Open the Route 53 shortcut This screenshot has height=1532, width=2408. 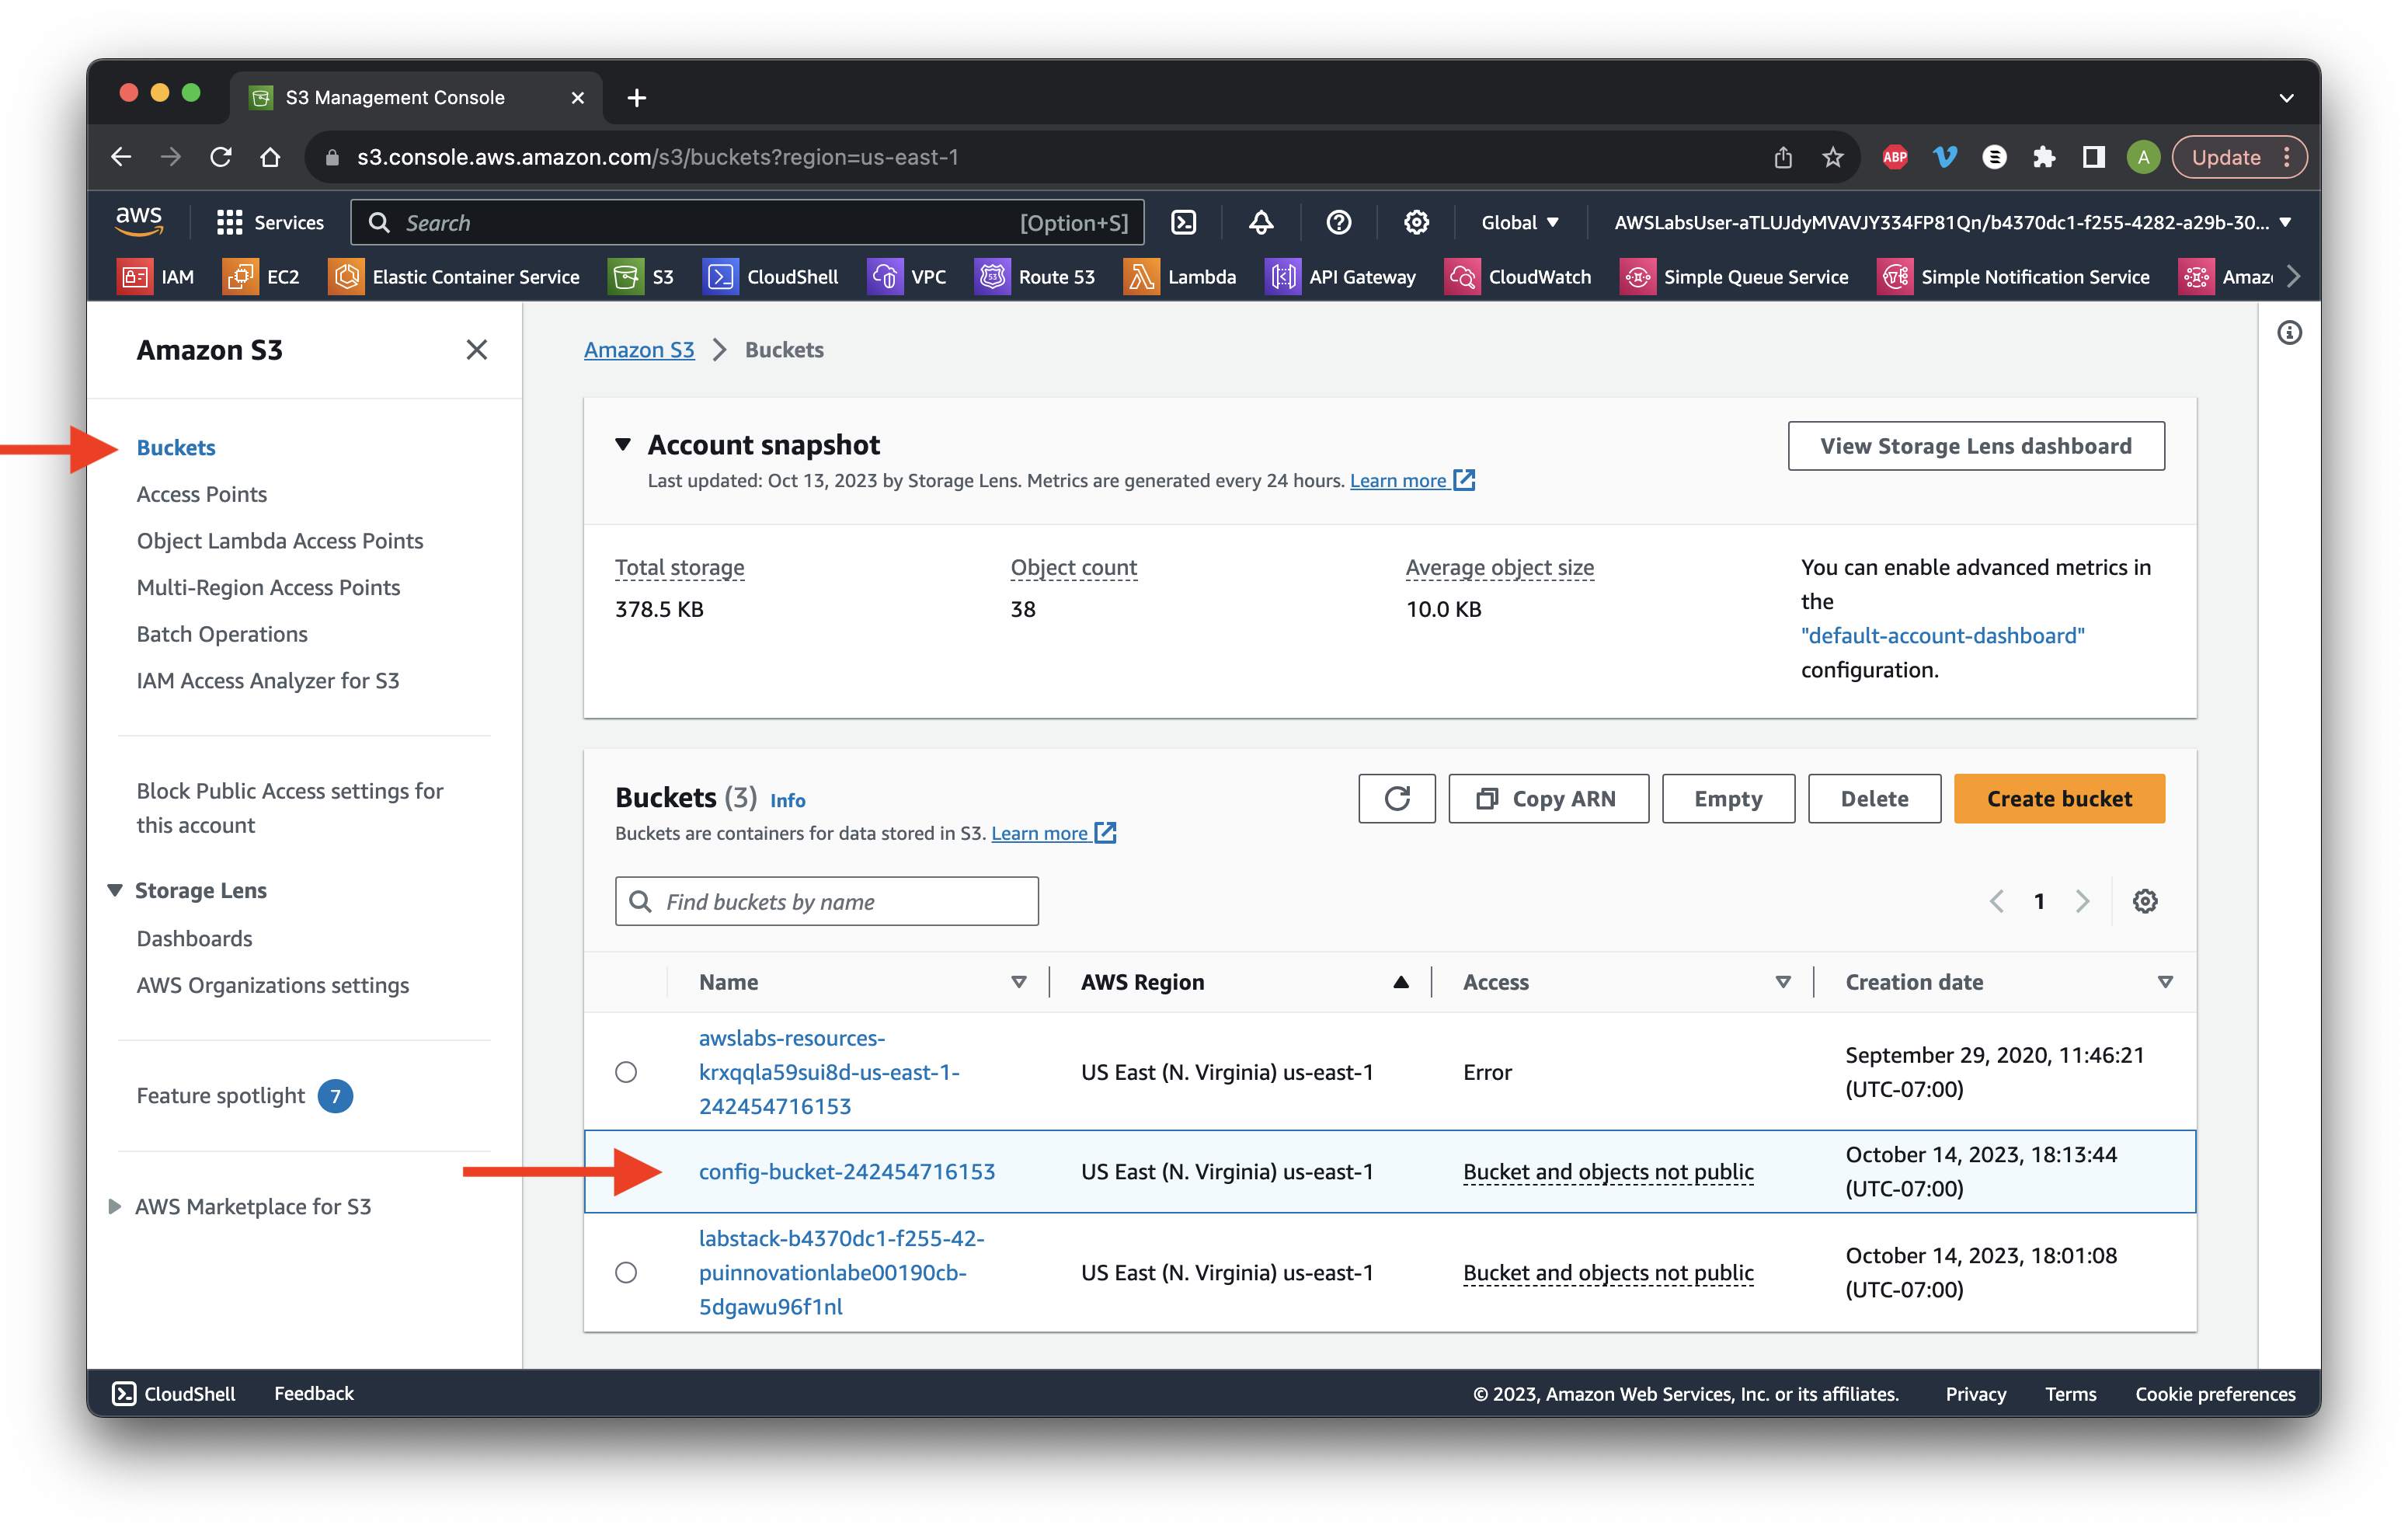pyautogui.click(x=1035, y=277)
